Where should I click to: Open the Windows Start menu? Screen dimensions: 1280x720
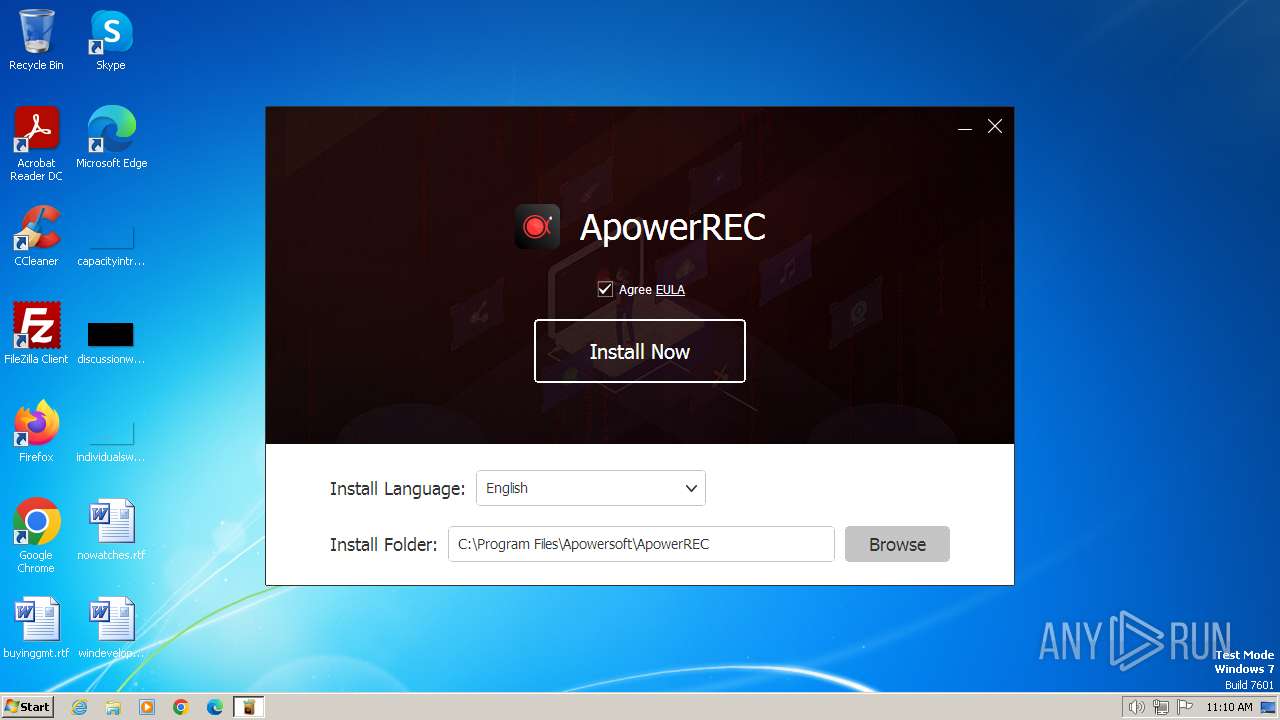point(28,706)
